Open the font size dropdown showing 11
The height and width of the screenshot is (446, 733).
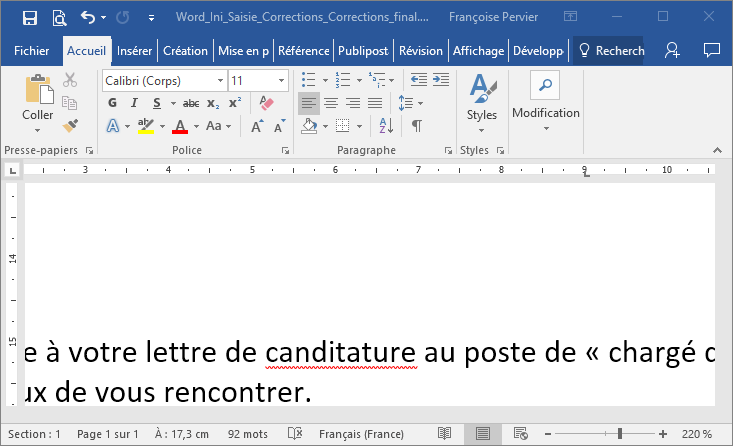coord(257,80)
